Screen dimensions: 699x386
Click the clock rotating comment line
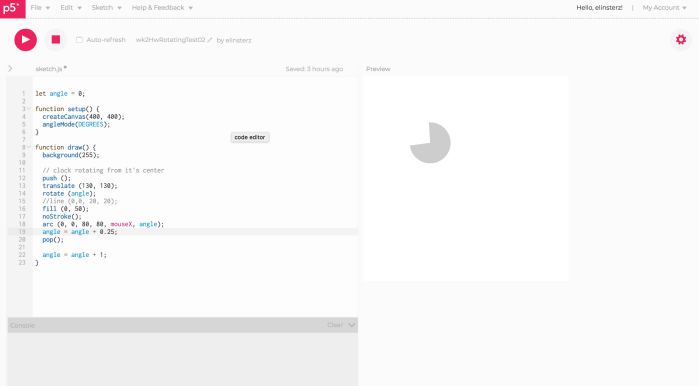[x=103, y=170]
